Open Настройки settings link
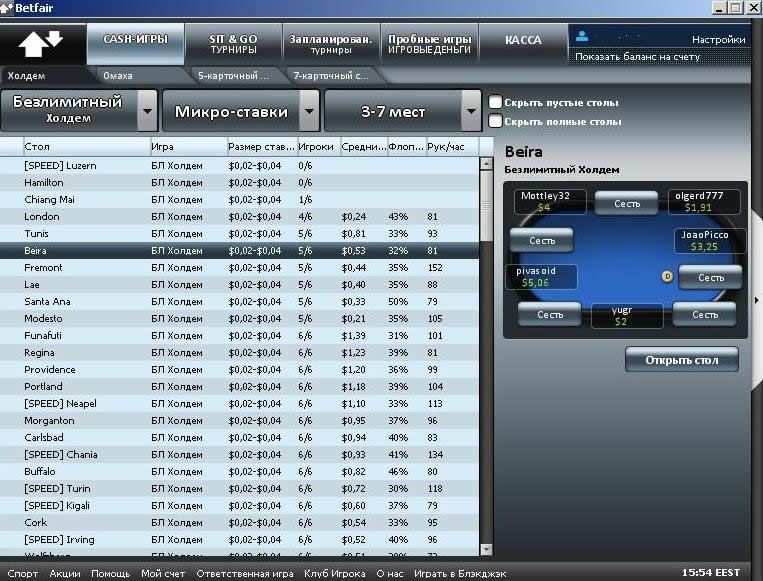 coord(718,40)
